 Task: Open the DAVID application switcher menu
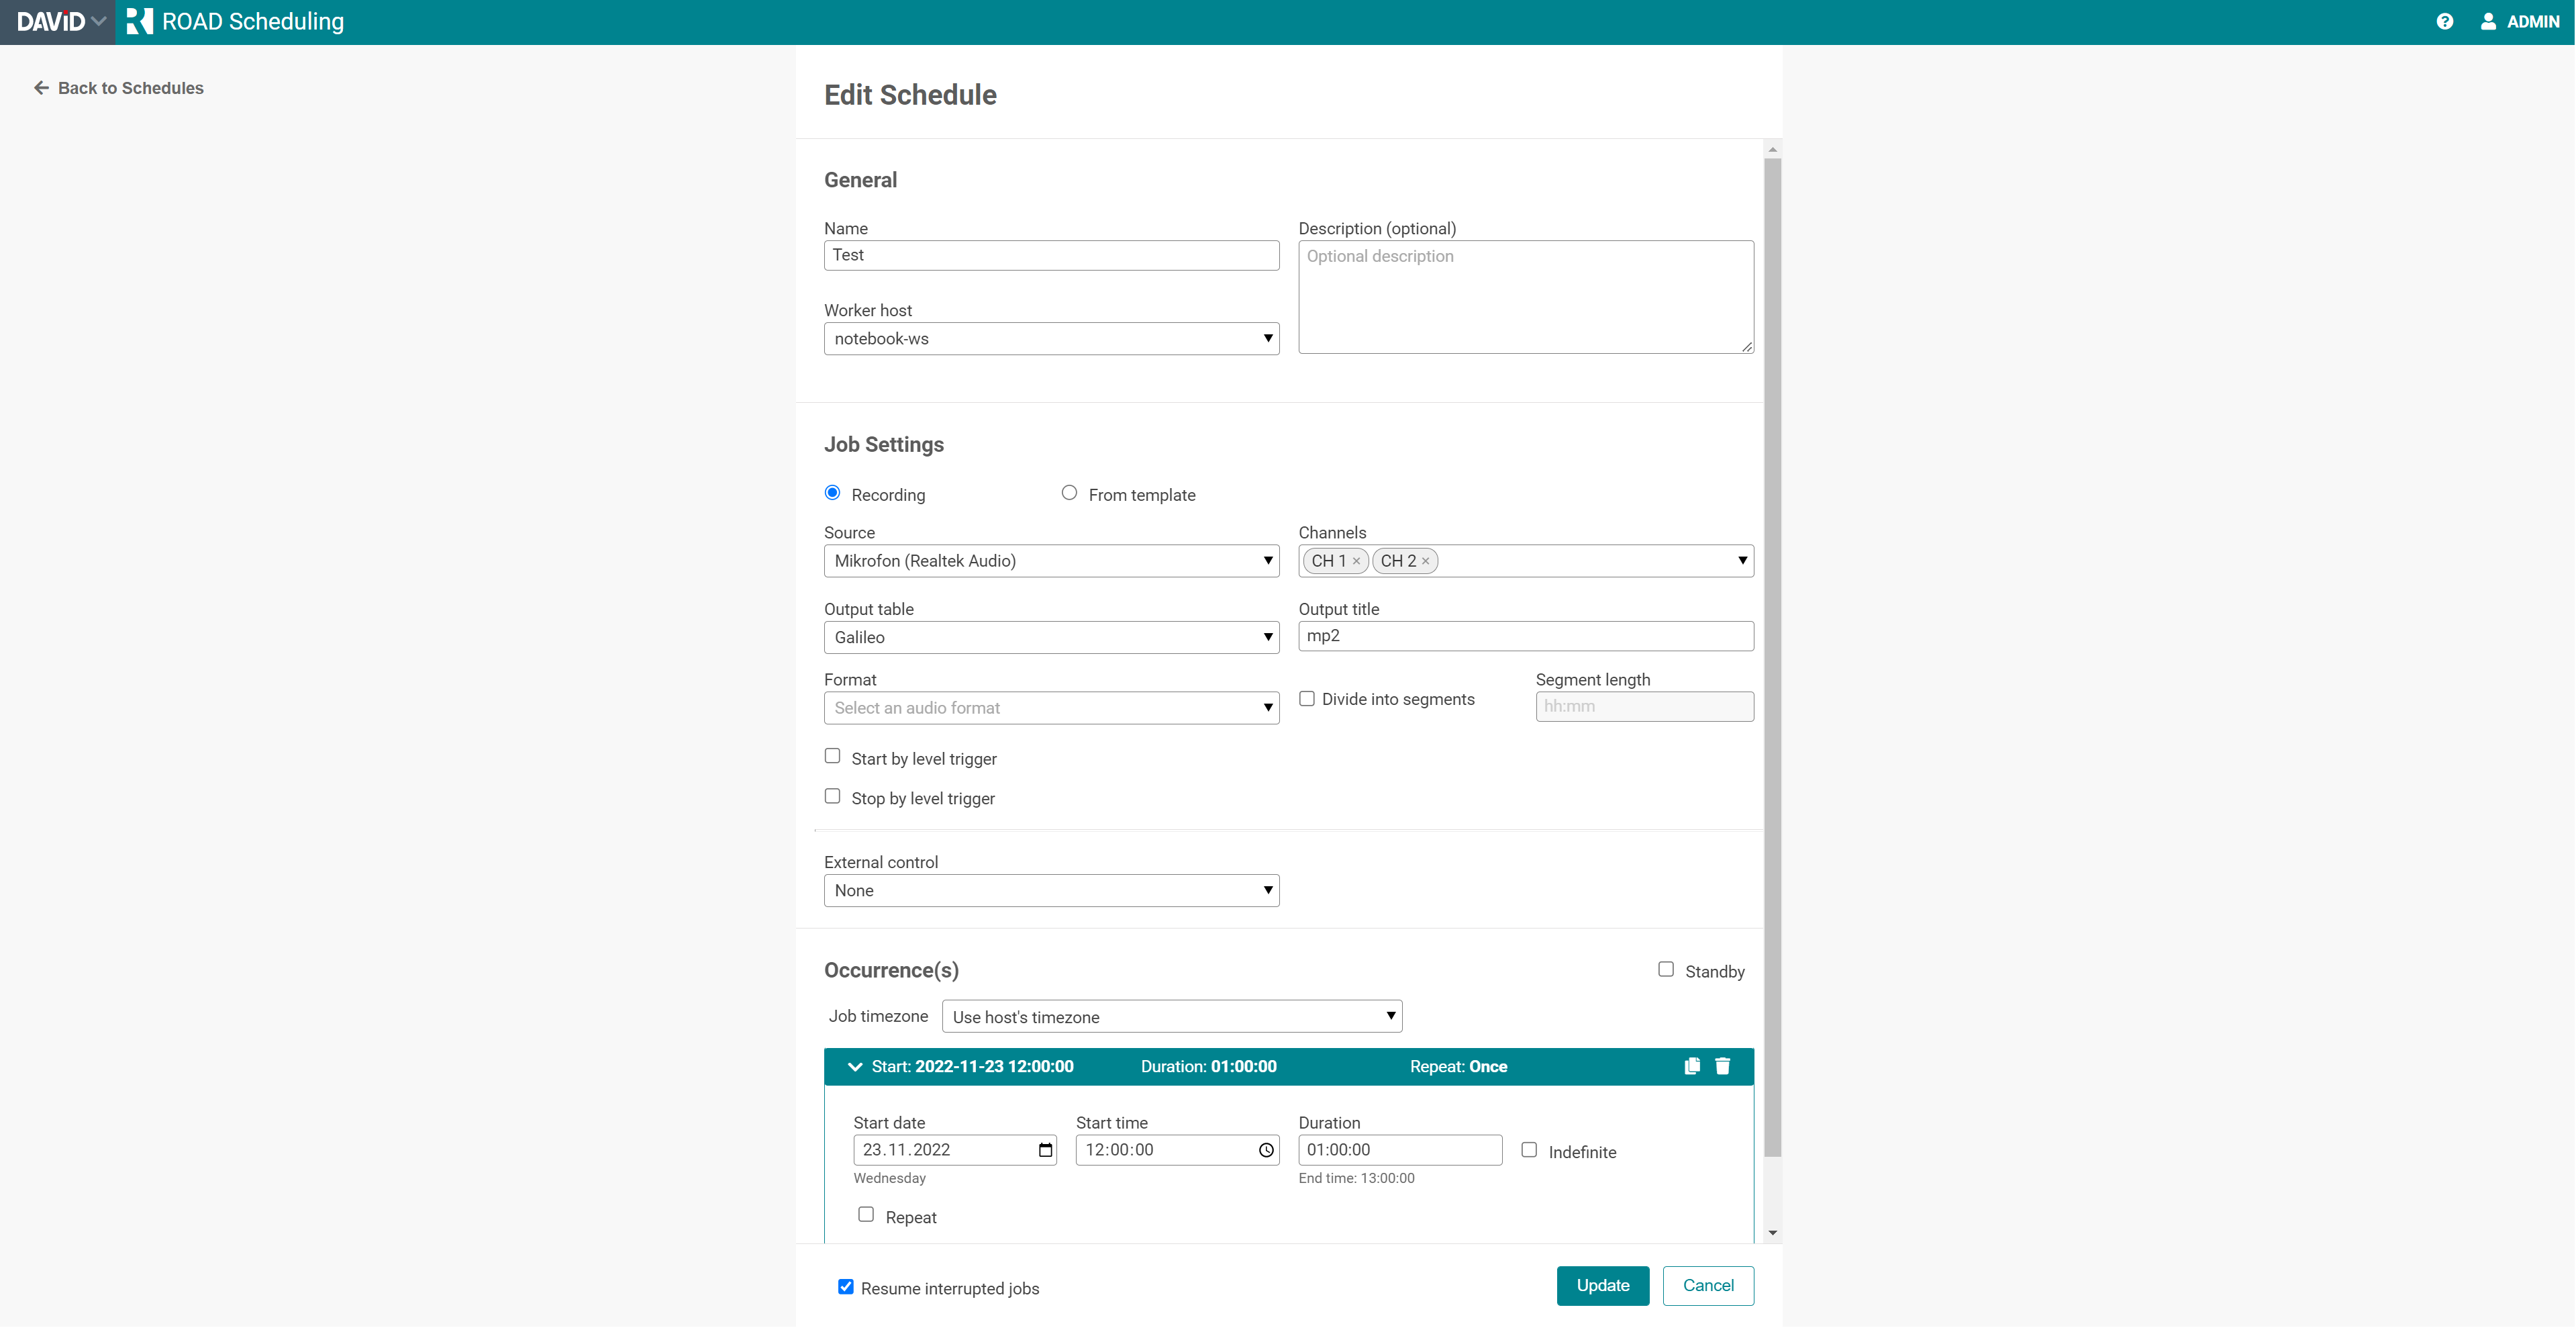60,21
